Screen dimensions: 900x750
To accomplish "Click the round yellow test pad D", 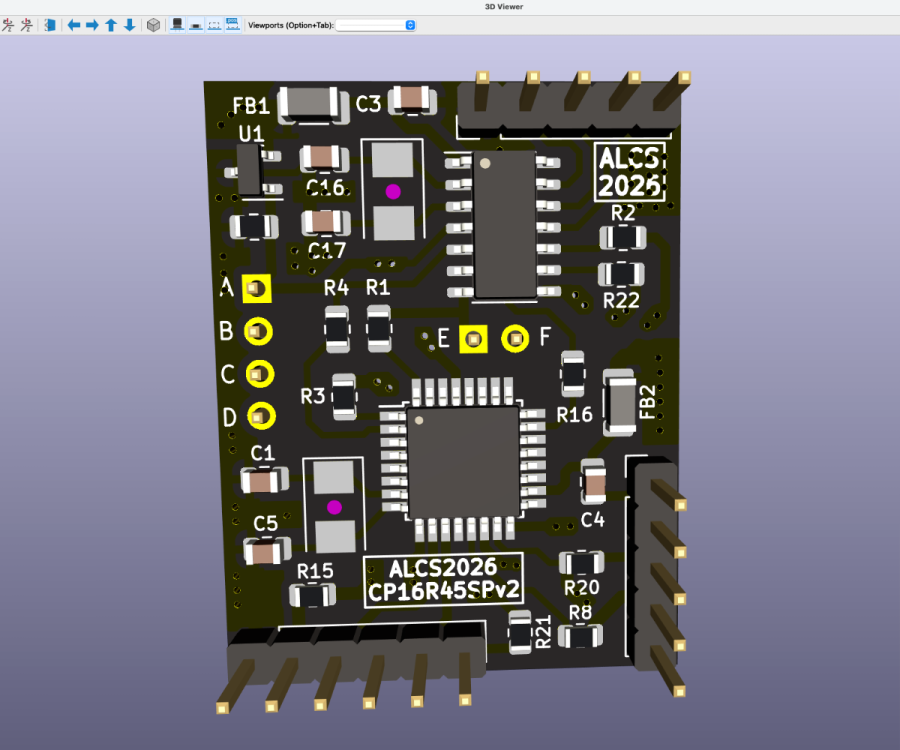I will [261, 416].
